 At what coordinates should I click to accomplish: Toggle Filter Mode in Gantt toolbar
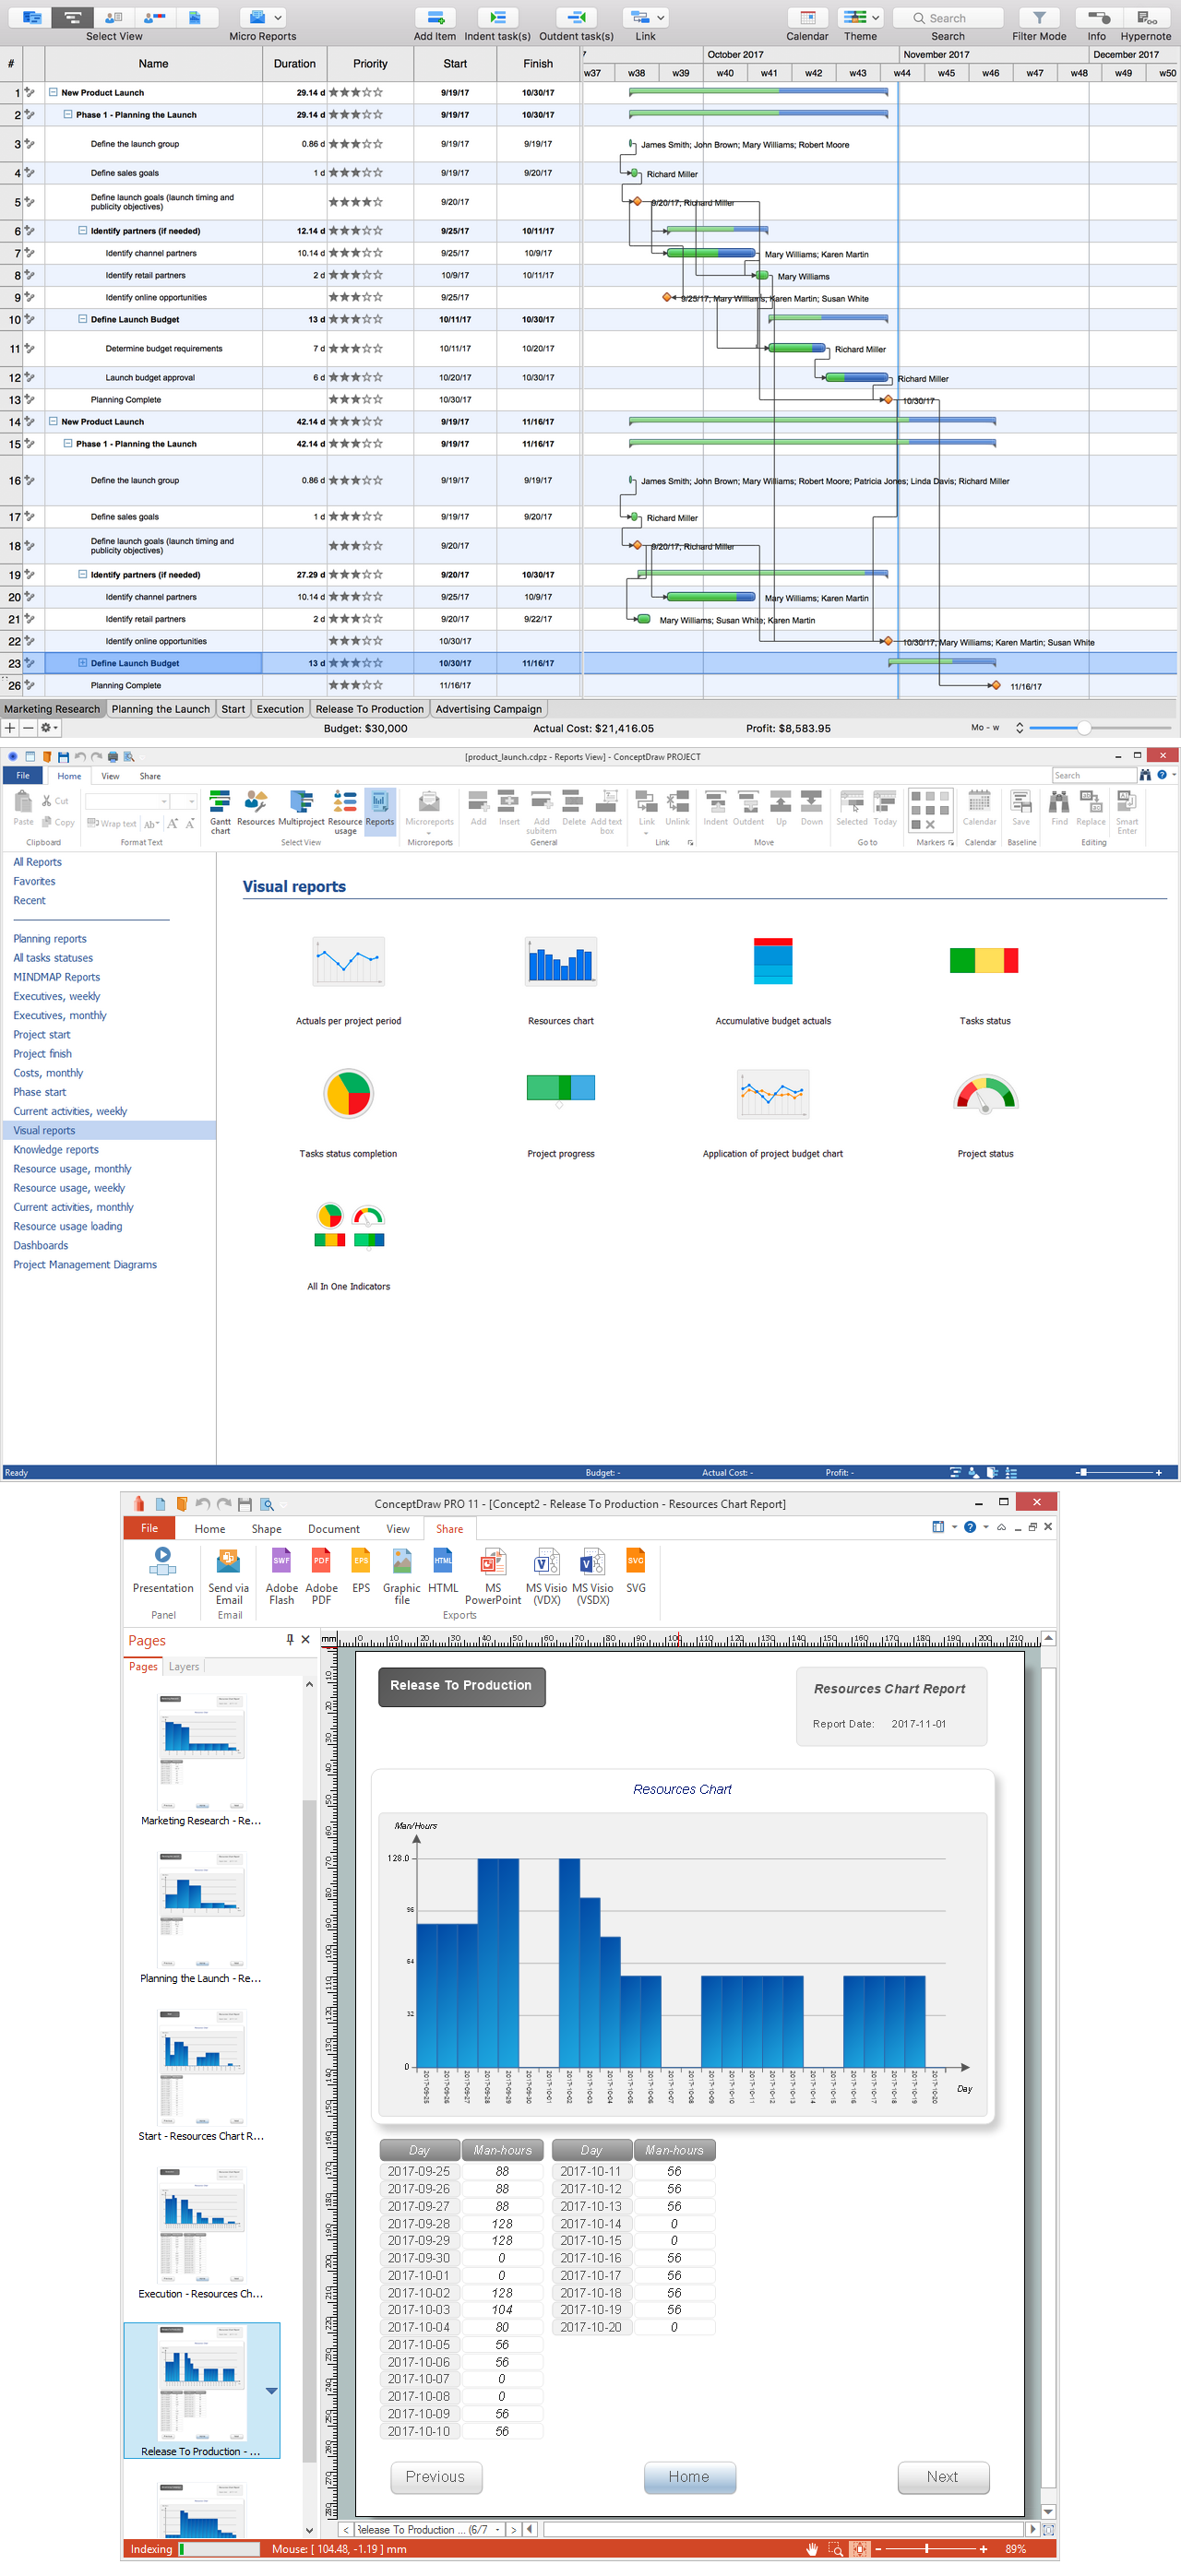coord(1039,18)
